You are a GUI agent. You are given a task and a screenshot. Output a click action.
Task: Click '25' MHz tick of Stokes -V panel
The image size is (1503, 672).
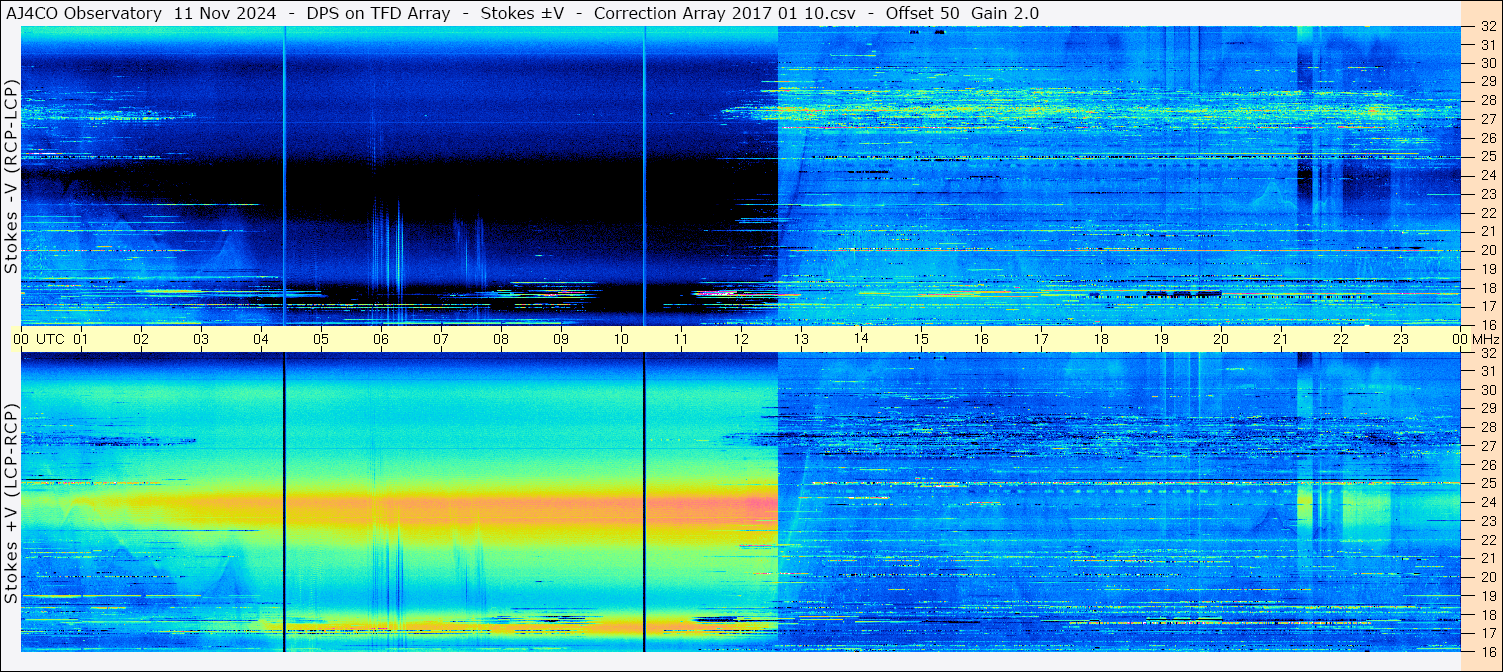tap(1487, 157)
